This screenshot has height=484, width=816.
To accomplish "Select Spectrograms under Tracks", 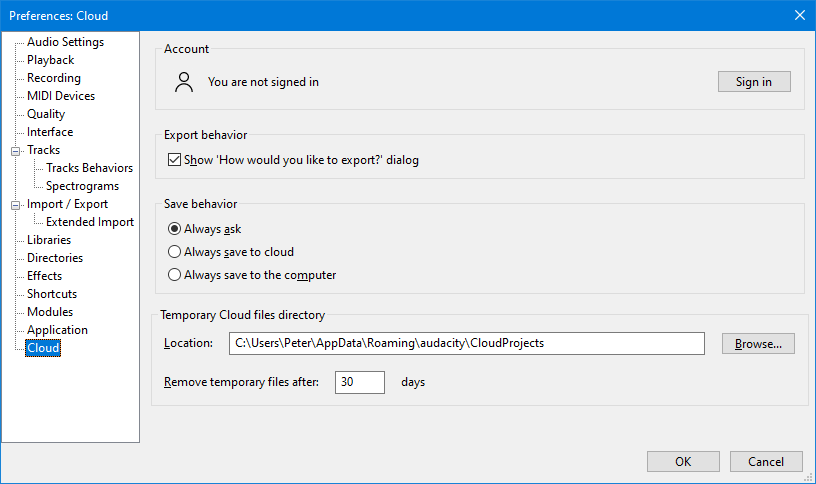I will [x=82, y=186].
